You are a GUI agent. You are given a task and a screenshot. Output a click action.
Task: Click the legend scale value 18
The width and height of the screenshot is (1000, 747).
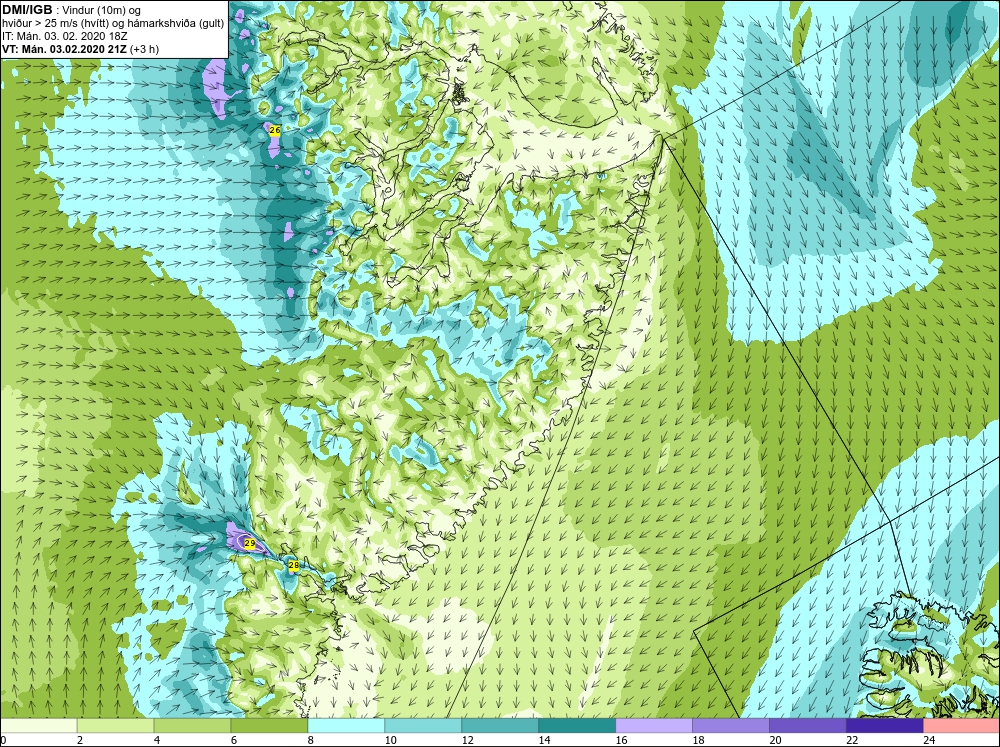pyautogui.click(x=698, y=740)
